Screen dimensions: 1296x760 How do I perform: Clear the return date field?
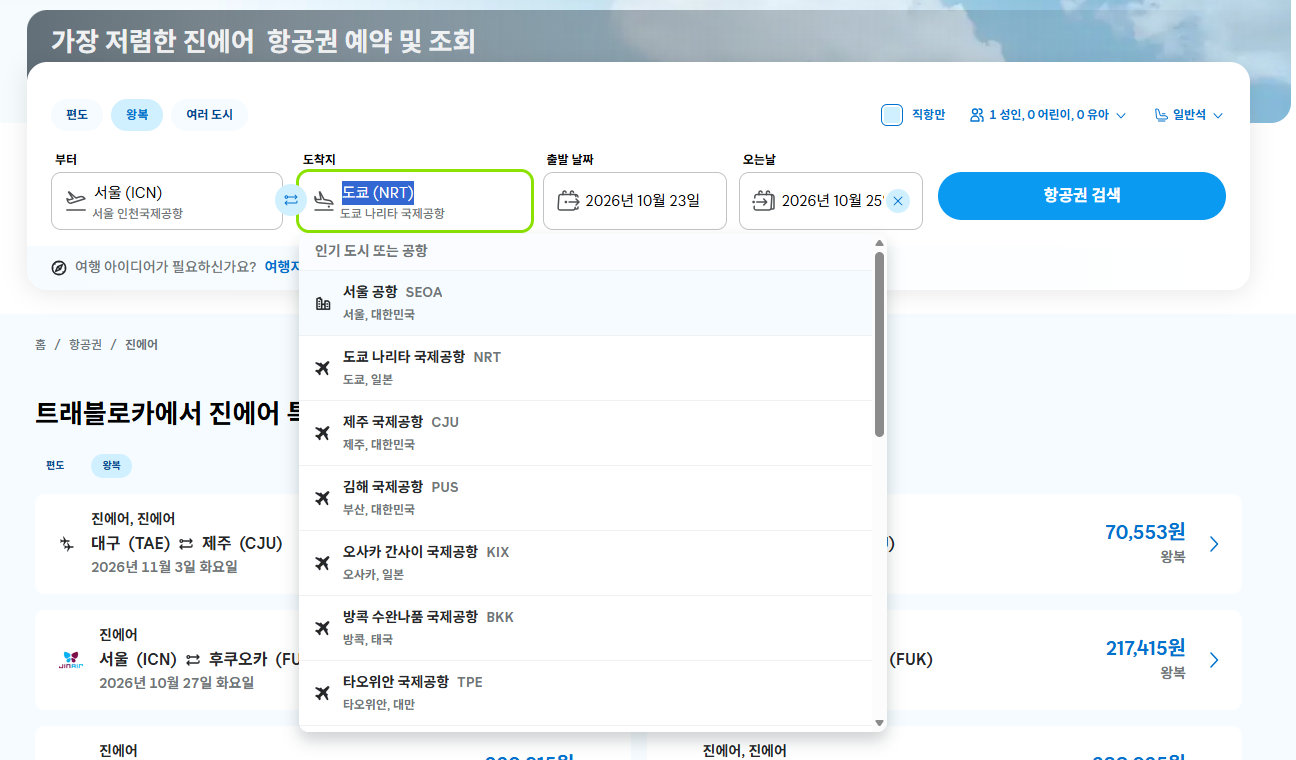pos(898,201)
